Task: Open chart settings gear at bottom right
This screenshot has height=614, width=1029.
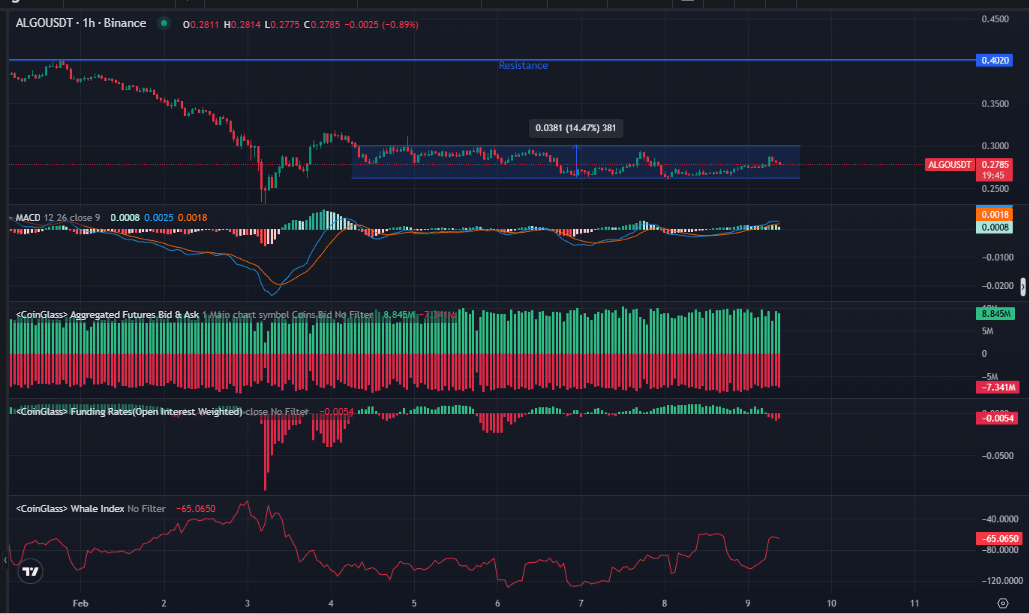Action: [1001, 605]
